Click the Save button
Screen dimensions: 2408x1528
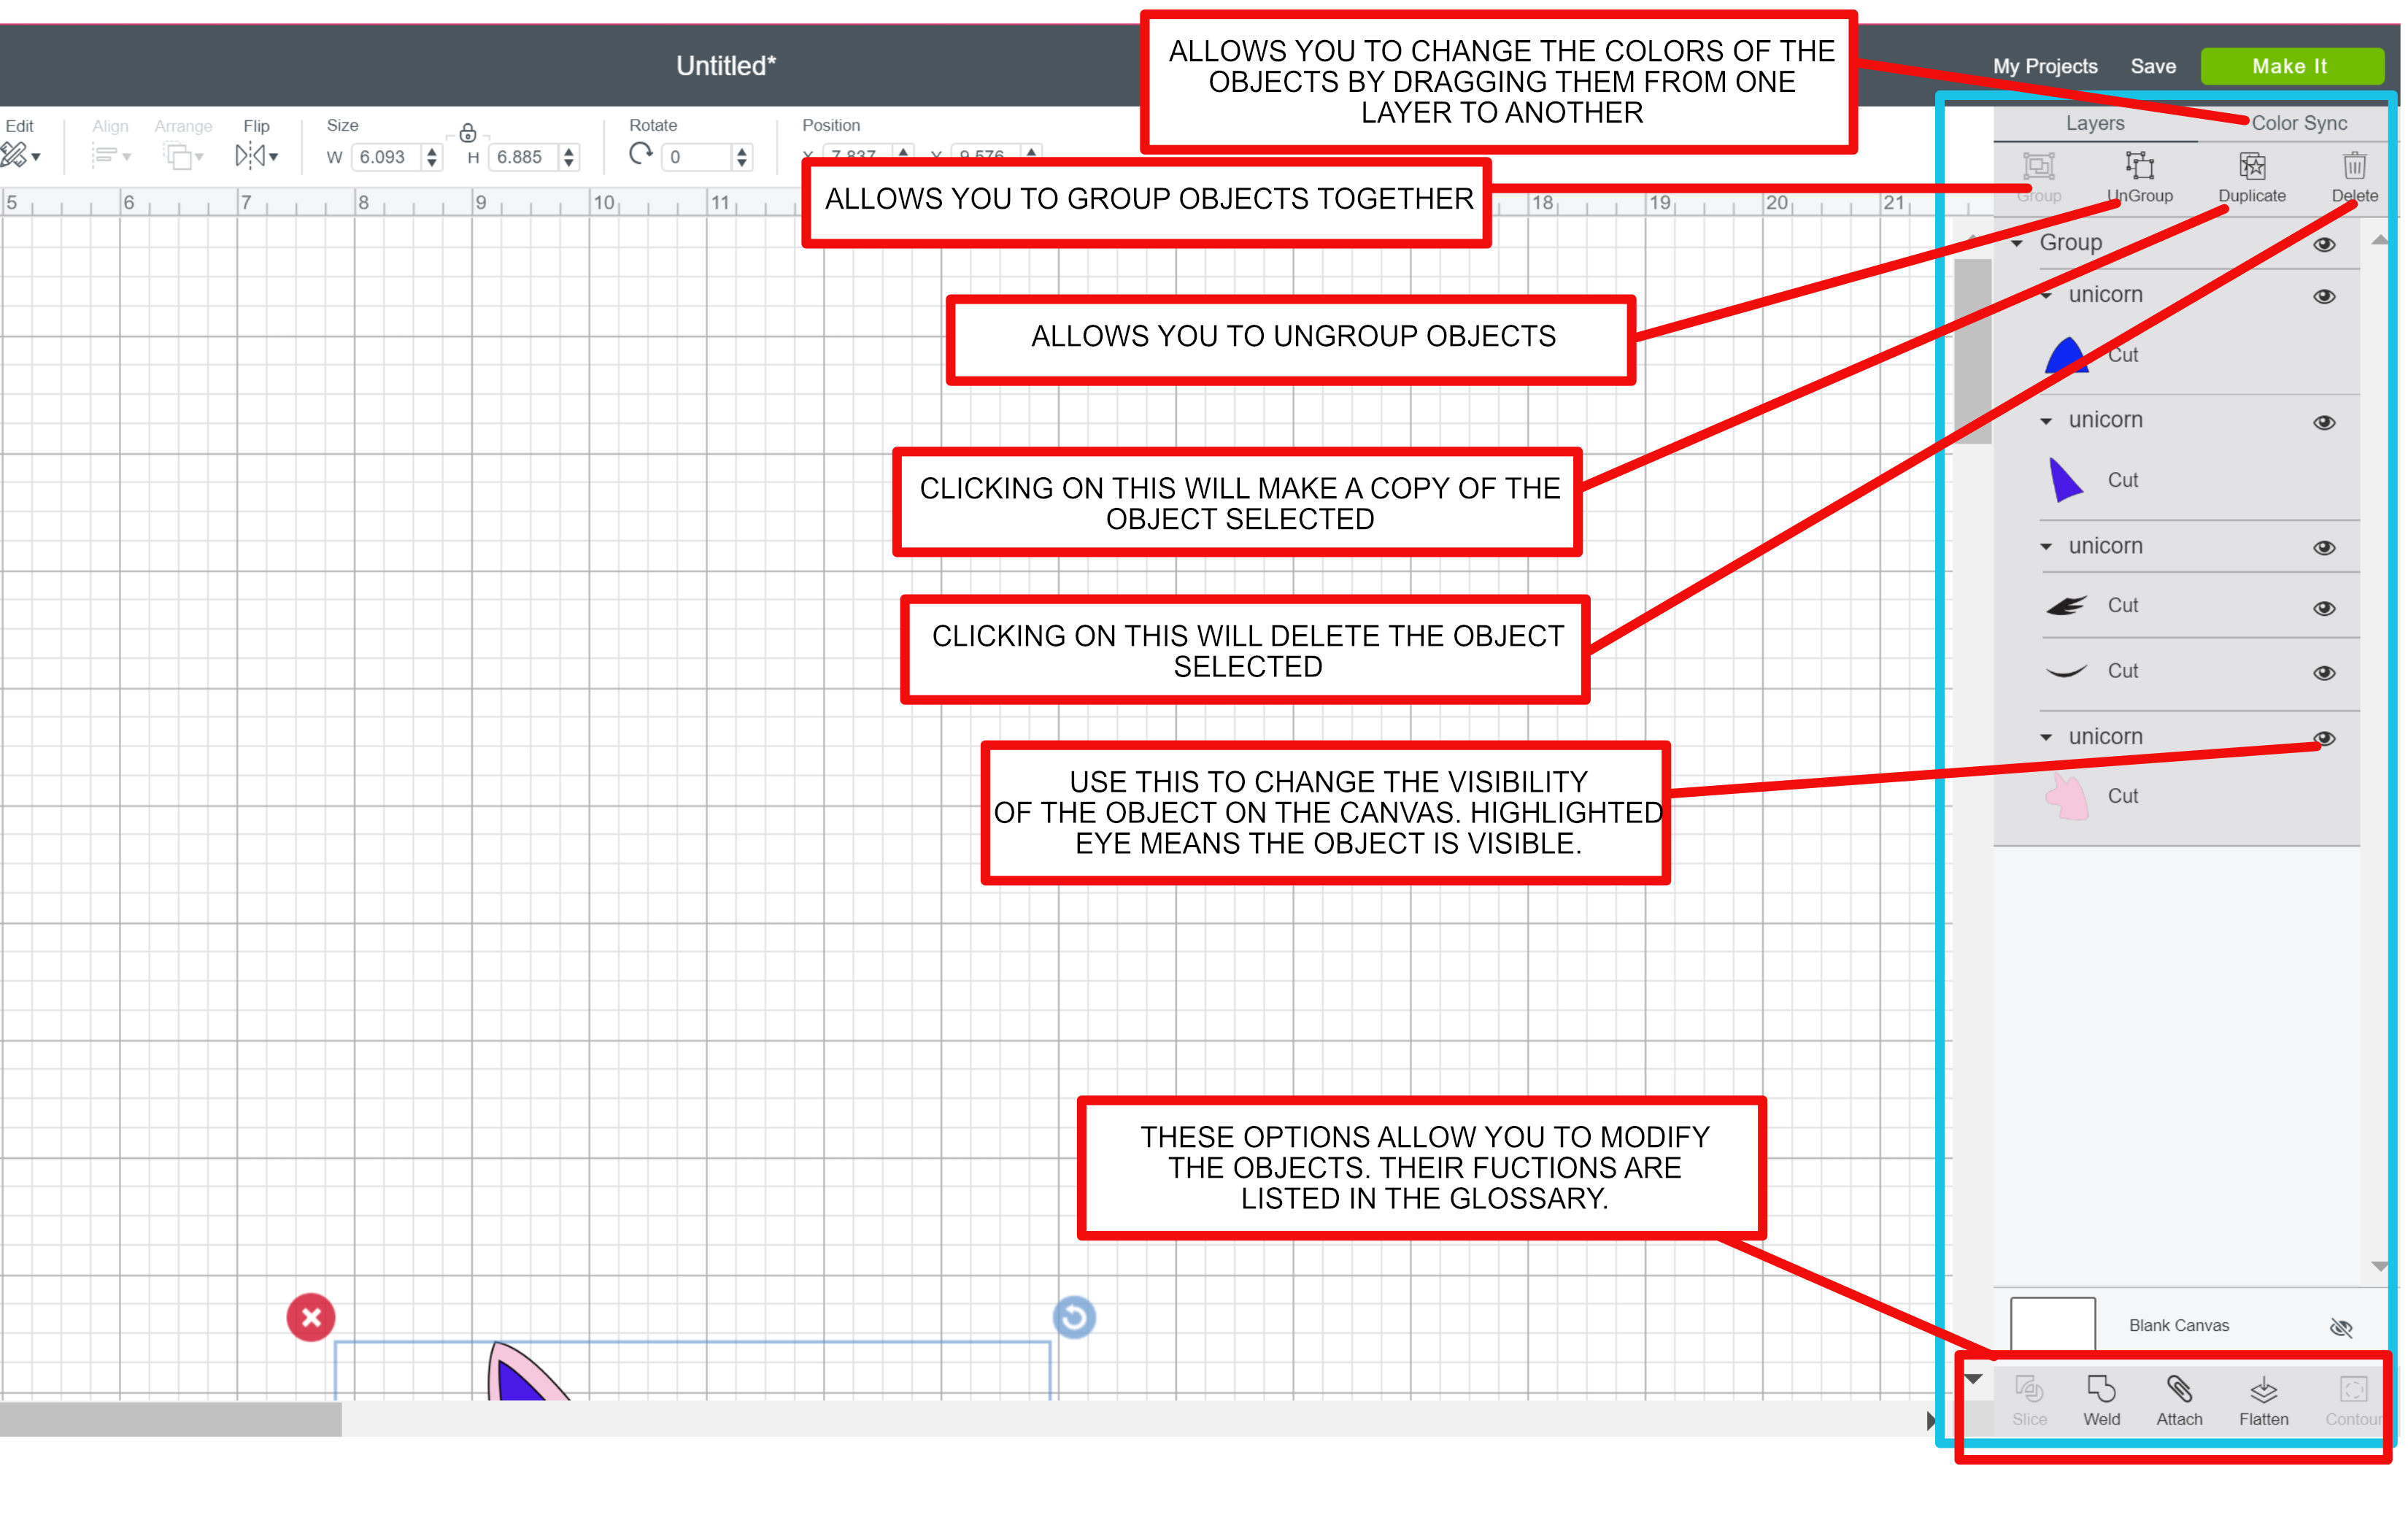click(2148, 66)
